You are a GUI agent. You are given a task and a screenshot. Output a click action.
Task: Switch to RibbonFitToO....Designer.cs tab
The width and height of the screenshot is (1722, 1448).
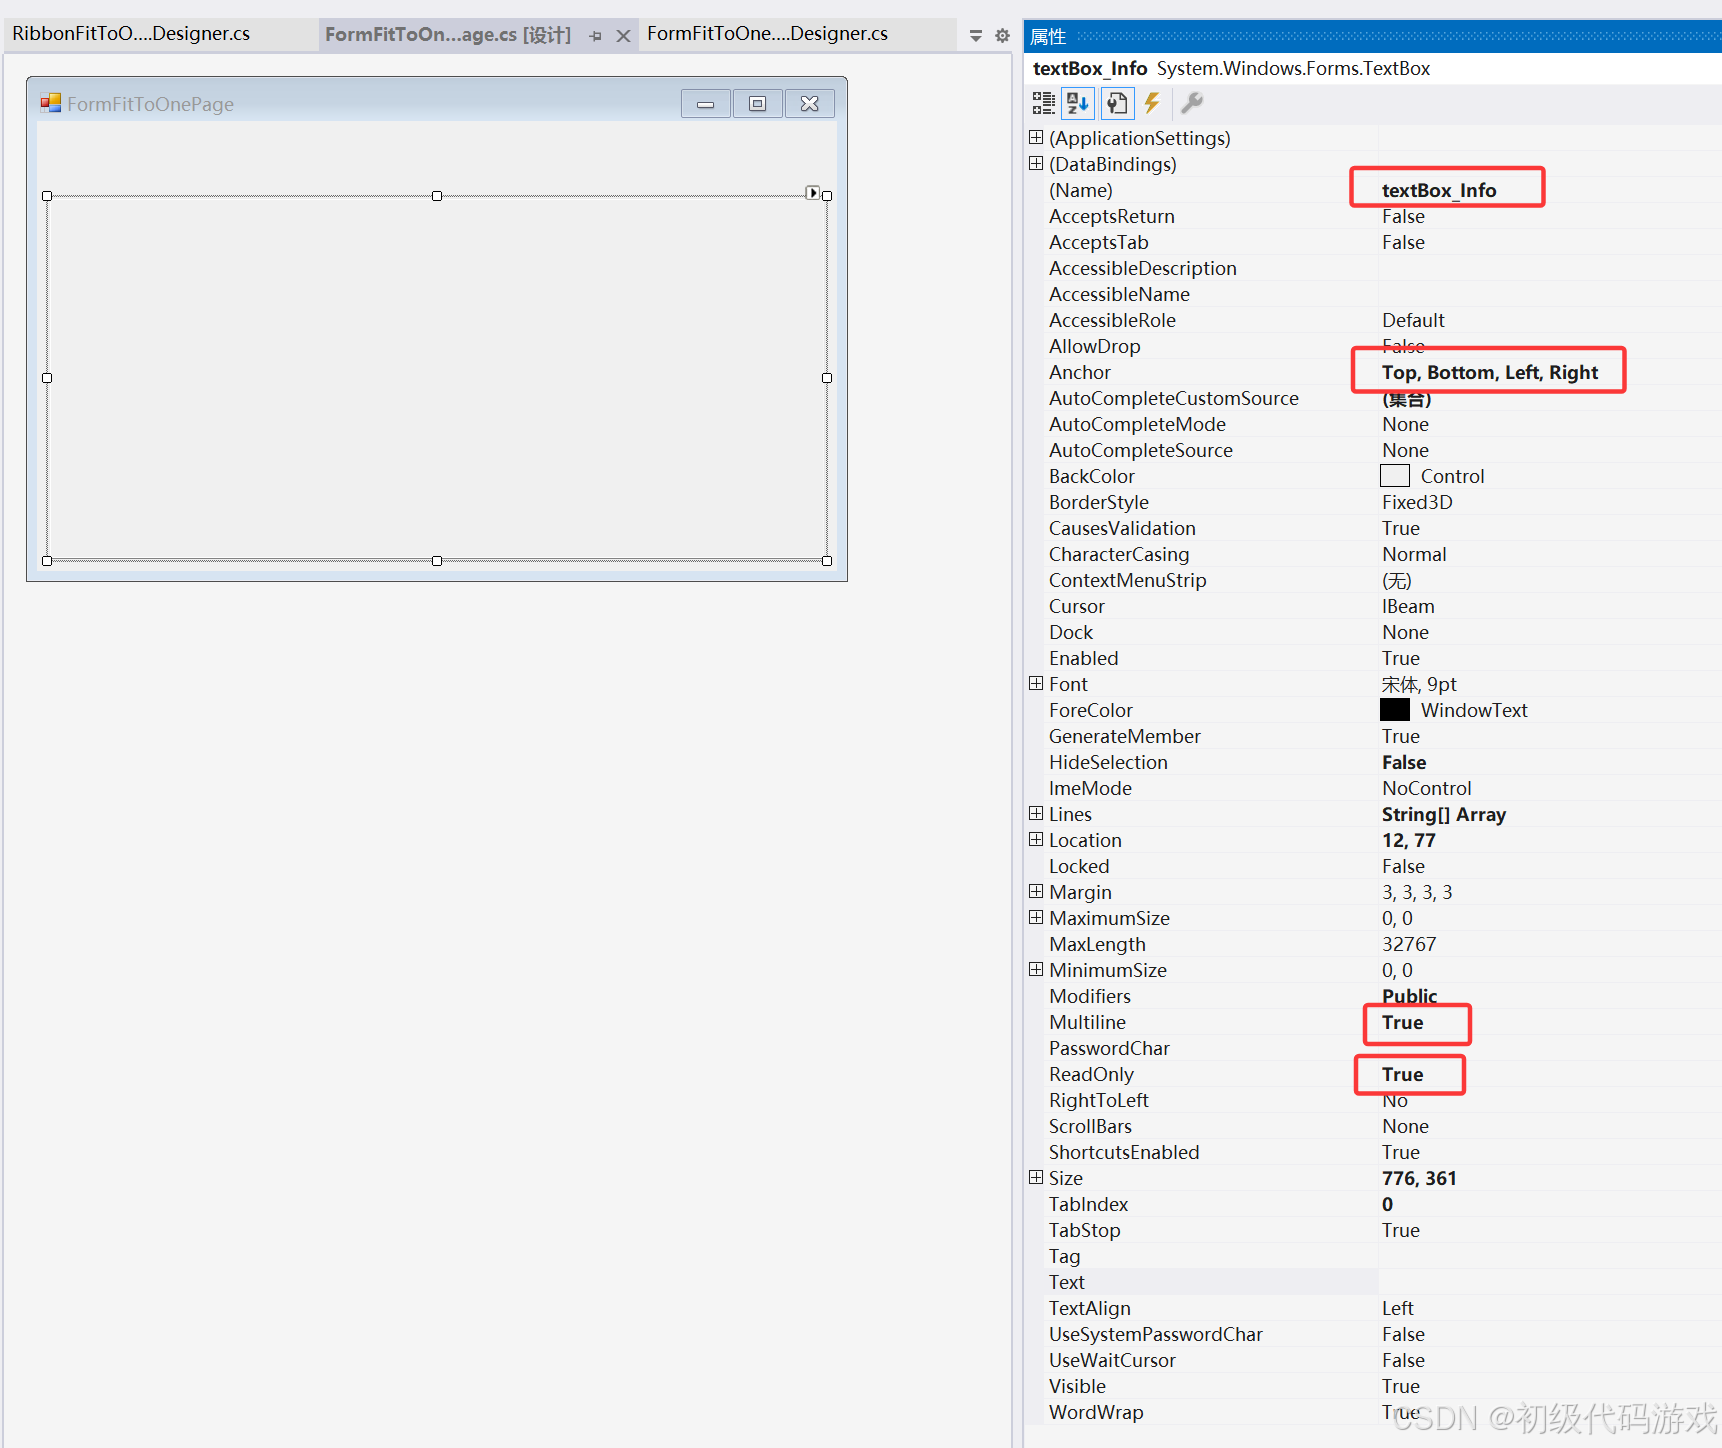131,34
